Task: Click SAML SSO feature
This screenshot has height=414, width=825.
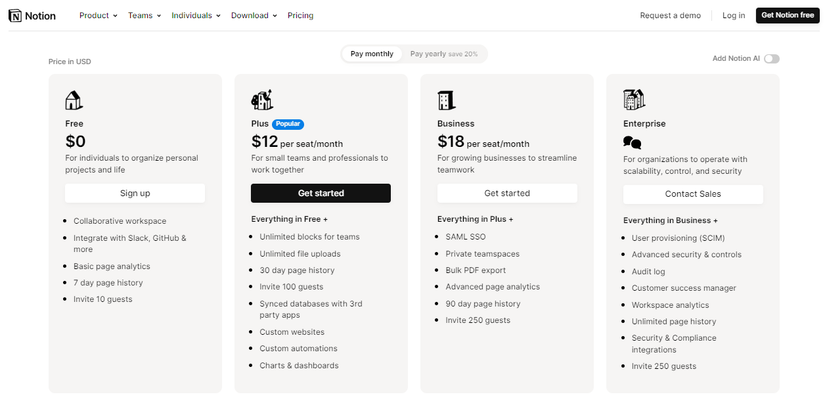Action: pyautogui.click(x=466, y=237)
